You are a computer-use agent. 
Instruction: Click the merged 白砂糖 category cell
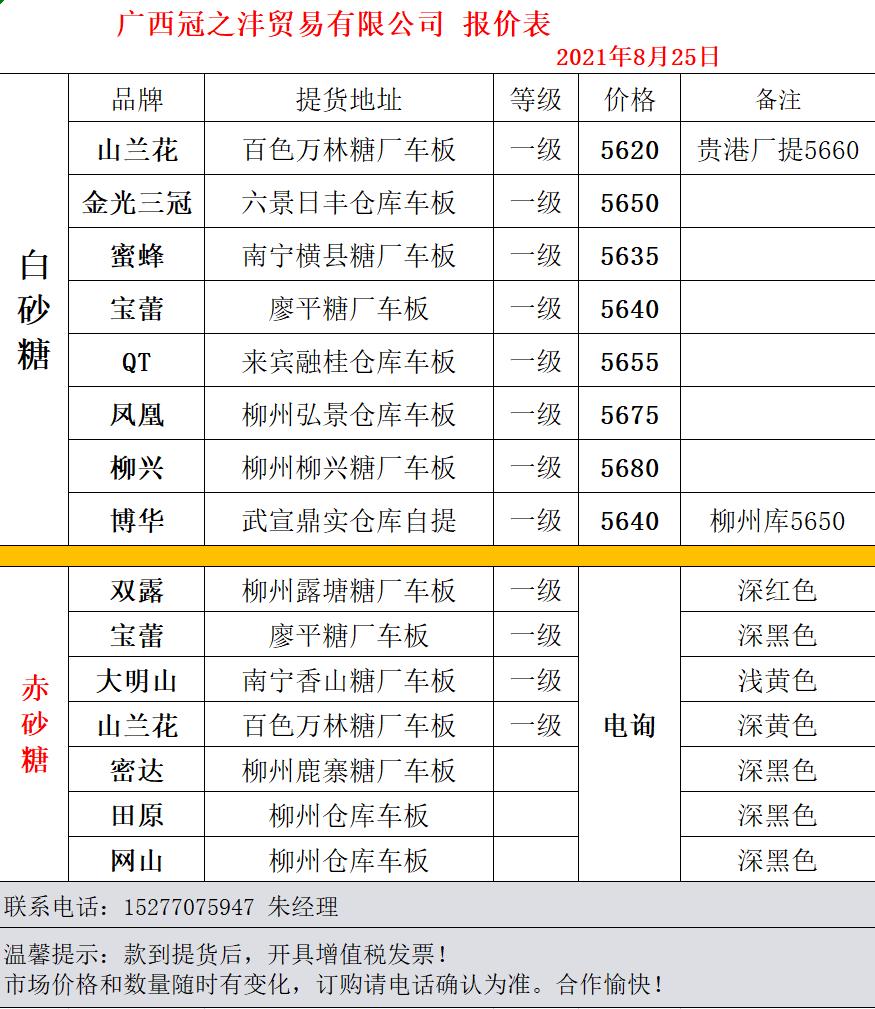34,310
